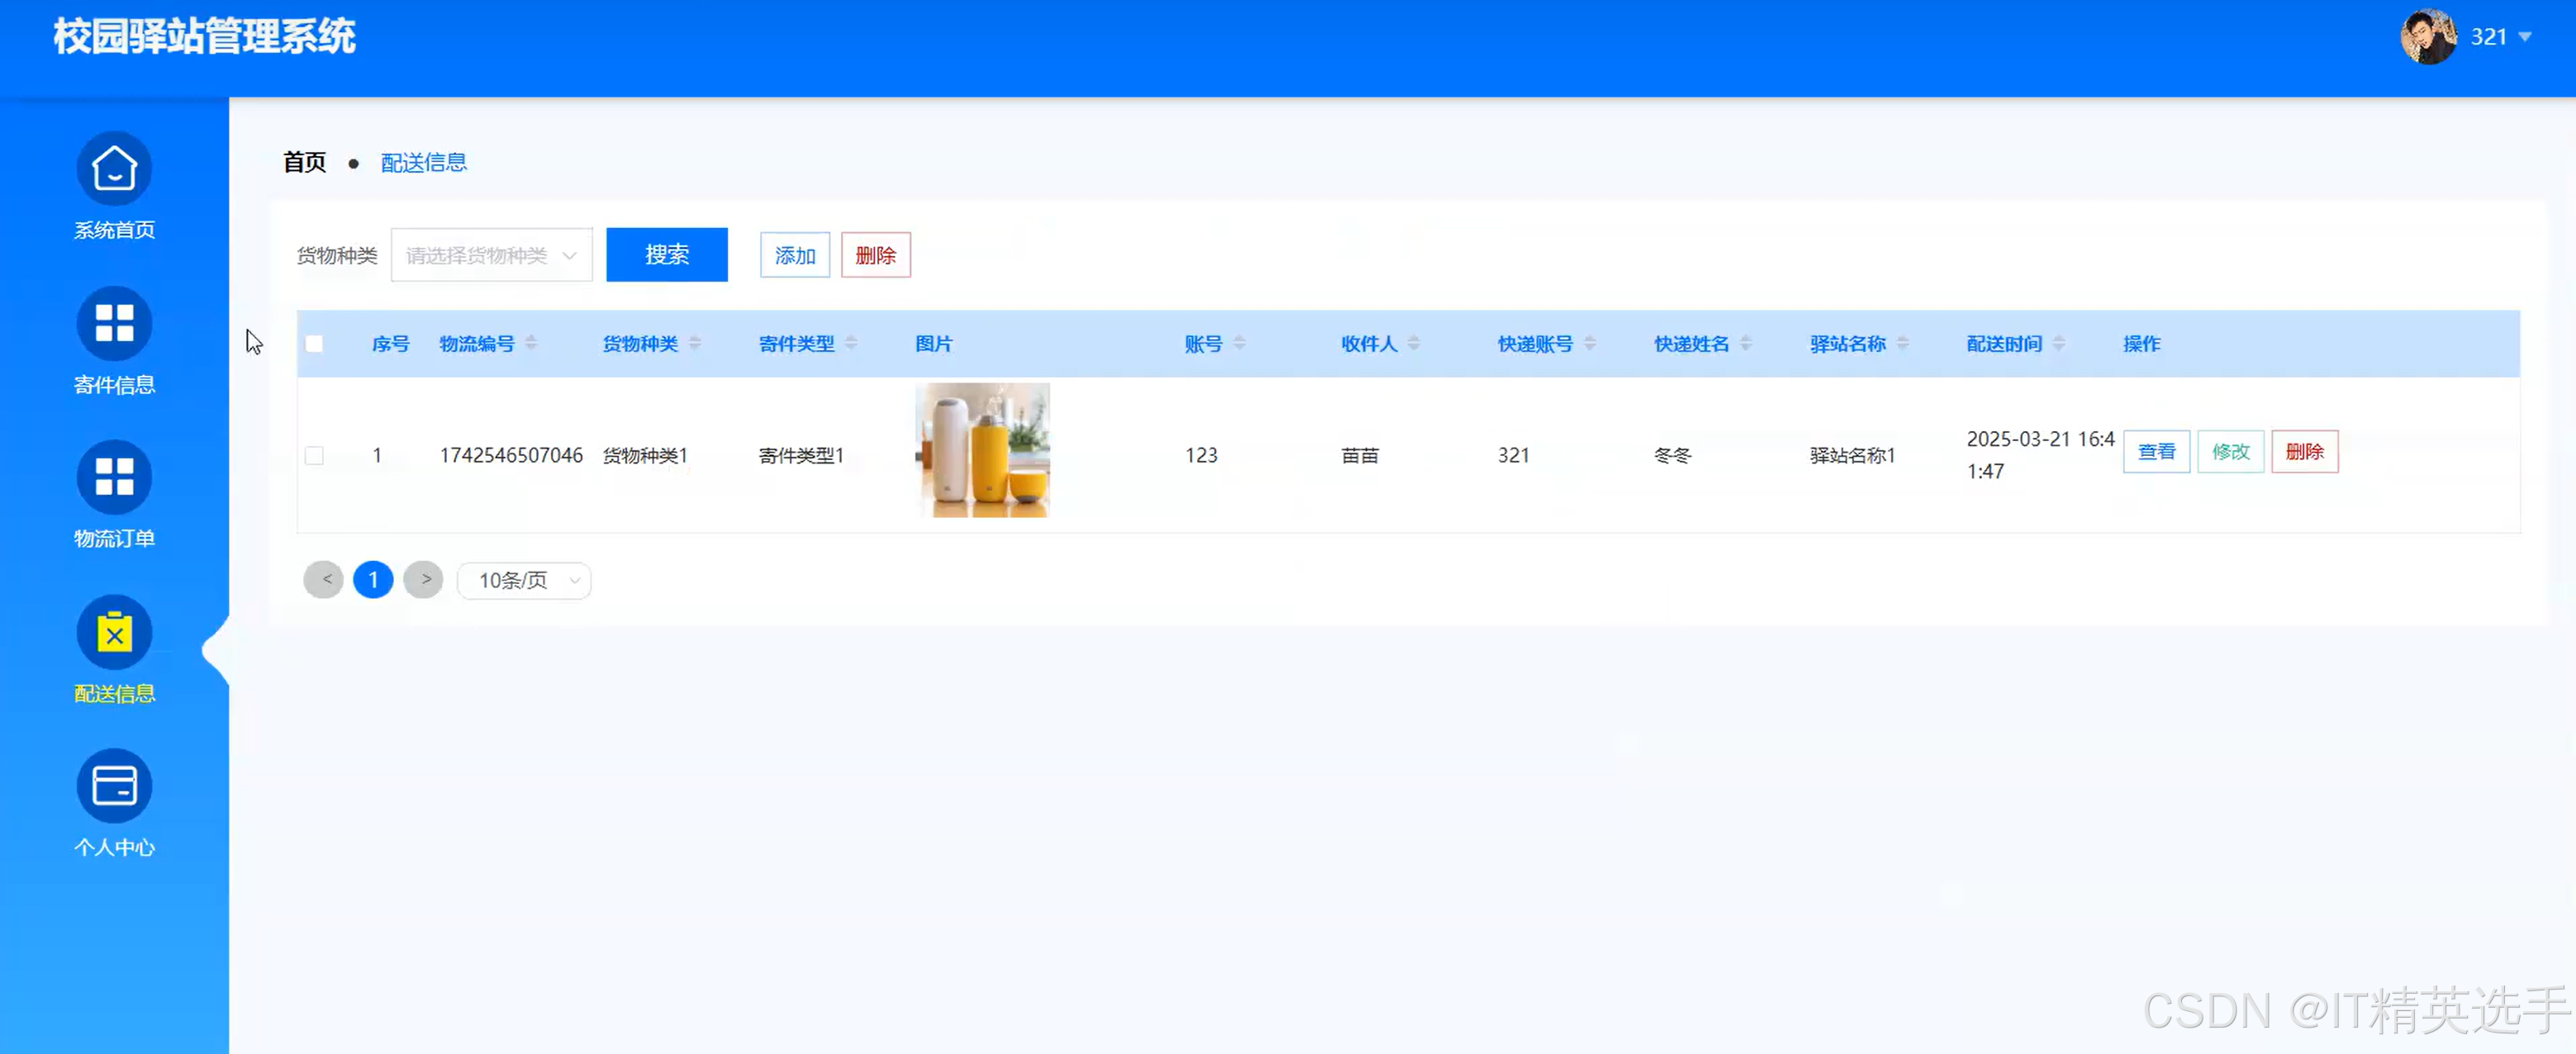Open the bottle product thumbnail image
This screenshot has height=1054, width=2576.
point(983,450)
